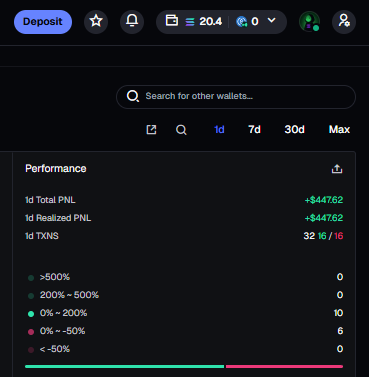
Task: Click the 200% ~ 500% distribution row
Action: (184, 295)
